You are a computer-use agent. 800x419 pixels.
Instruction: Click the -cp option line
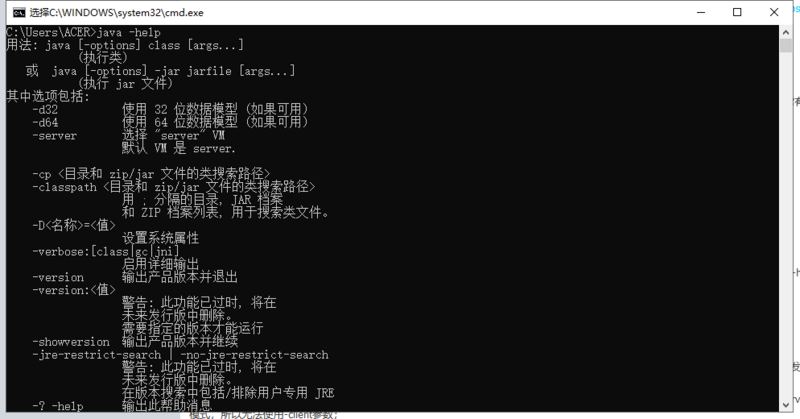click(x=152, y=174)
